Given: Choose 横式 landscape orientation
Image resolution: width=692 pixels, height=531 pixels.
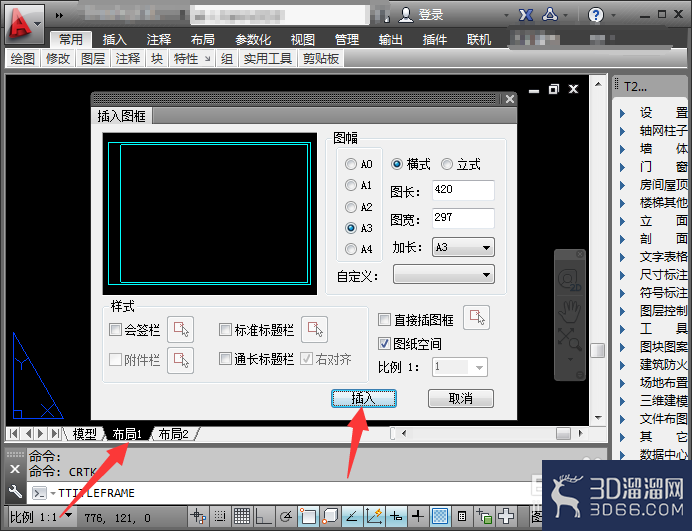Looking at the screenshot, I should [x=410, y=165].
